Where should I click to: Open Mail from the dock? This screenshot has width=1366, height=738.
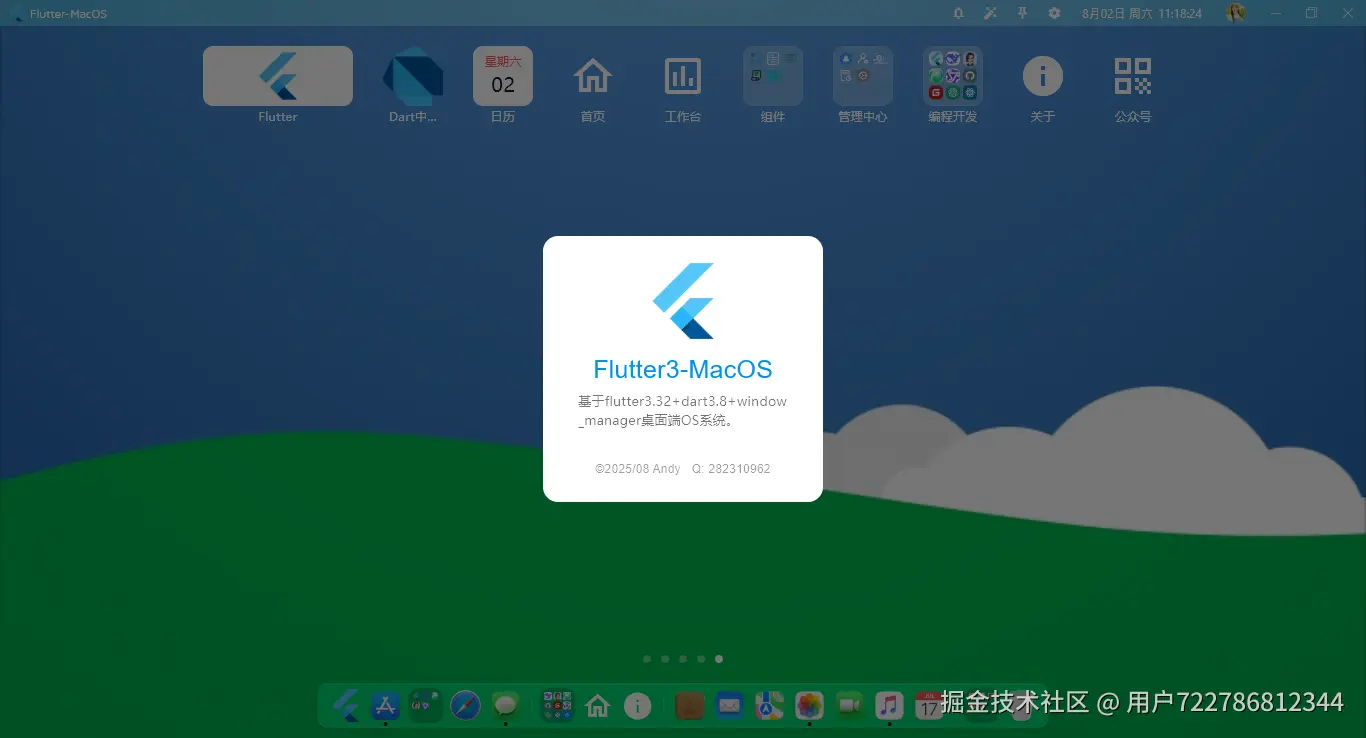[729, 706]
